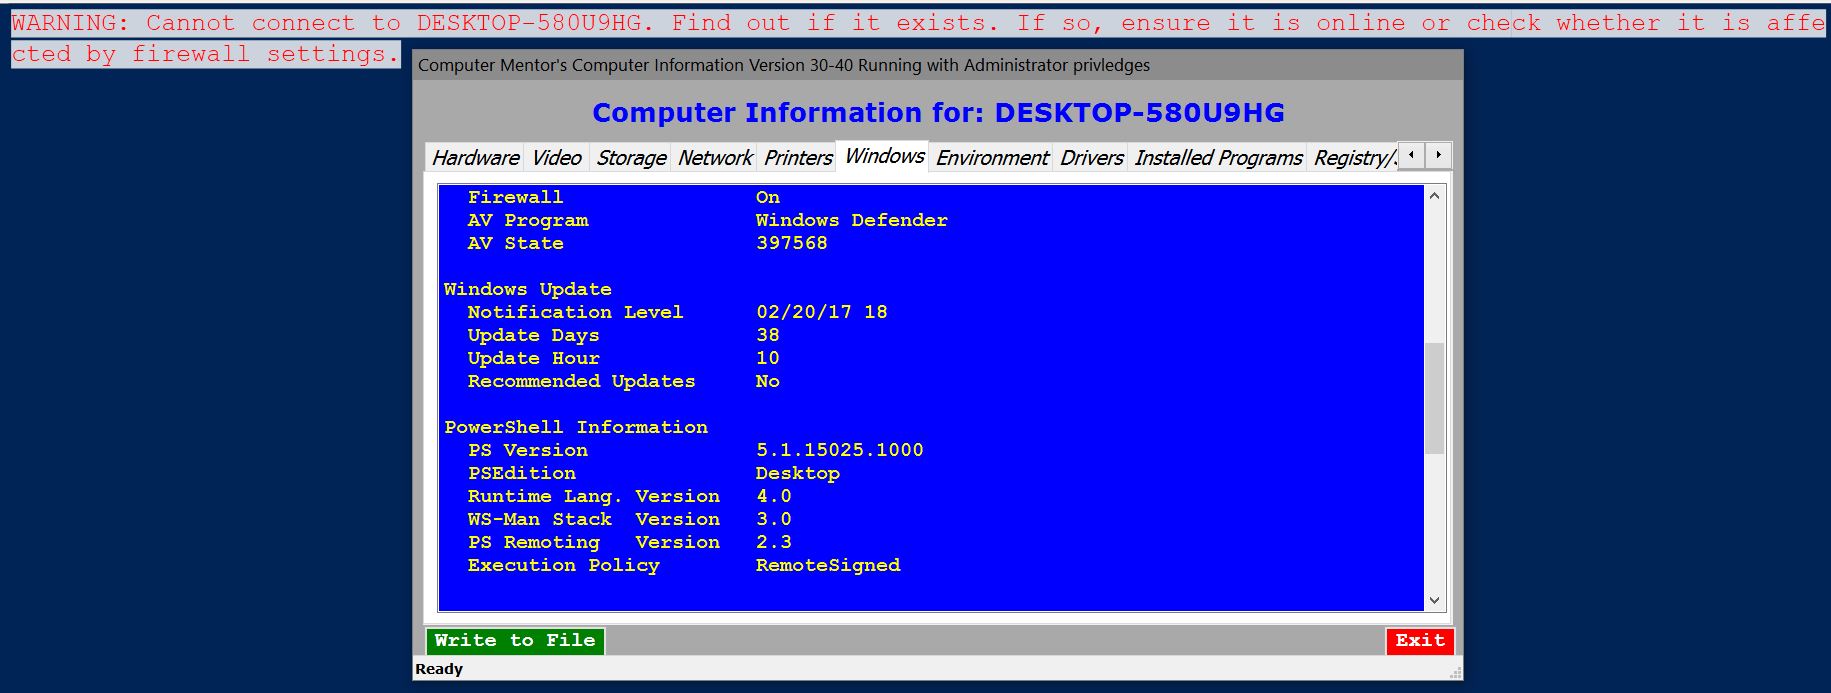Click the scrollbar track above the thumb
1831x693 pixels.
[1434, 270]
